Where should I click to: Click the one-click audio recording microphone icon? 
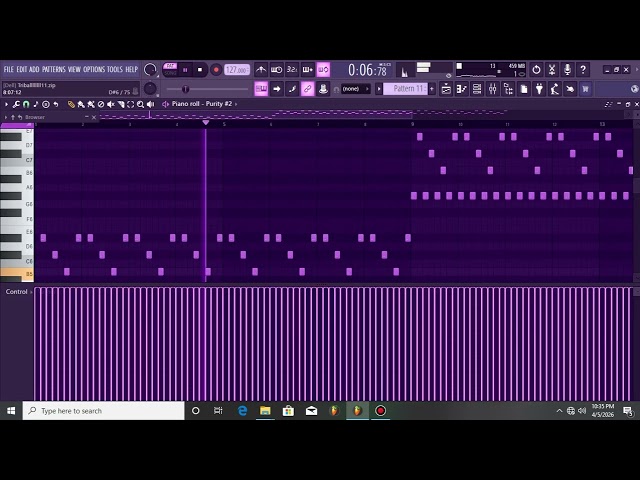click(x=567, y=70)
